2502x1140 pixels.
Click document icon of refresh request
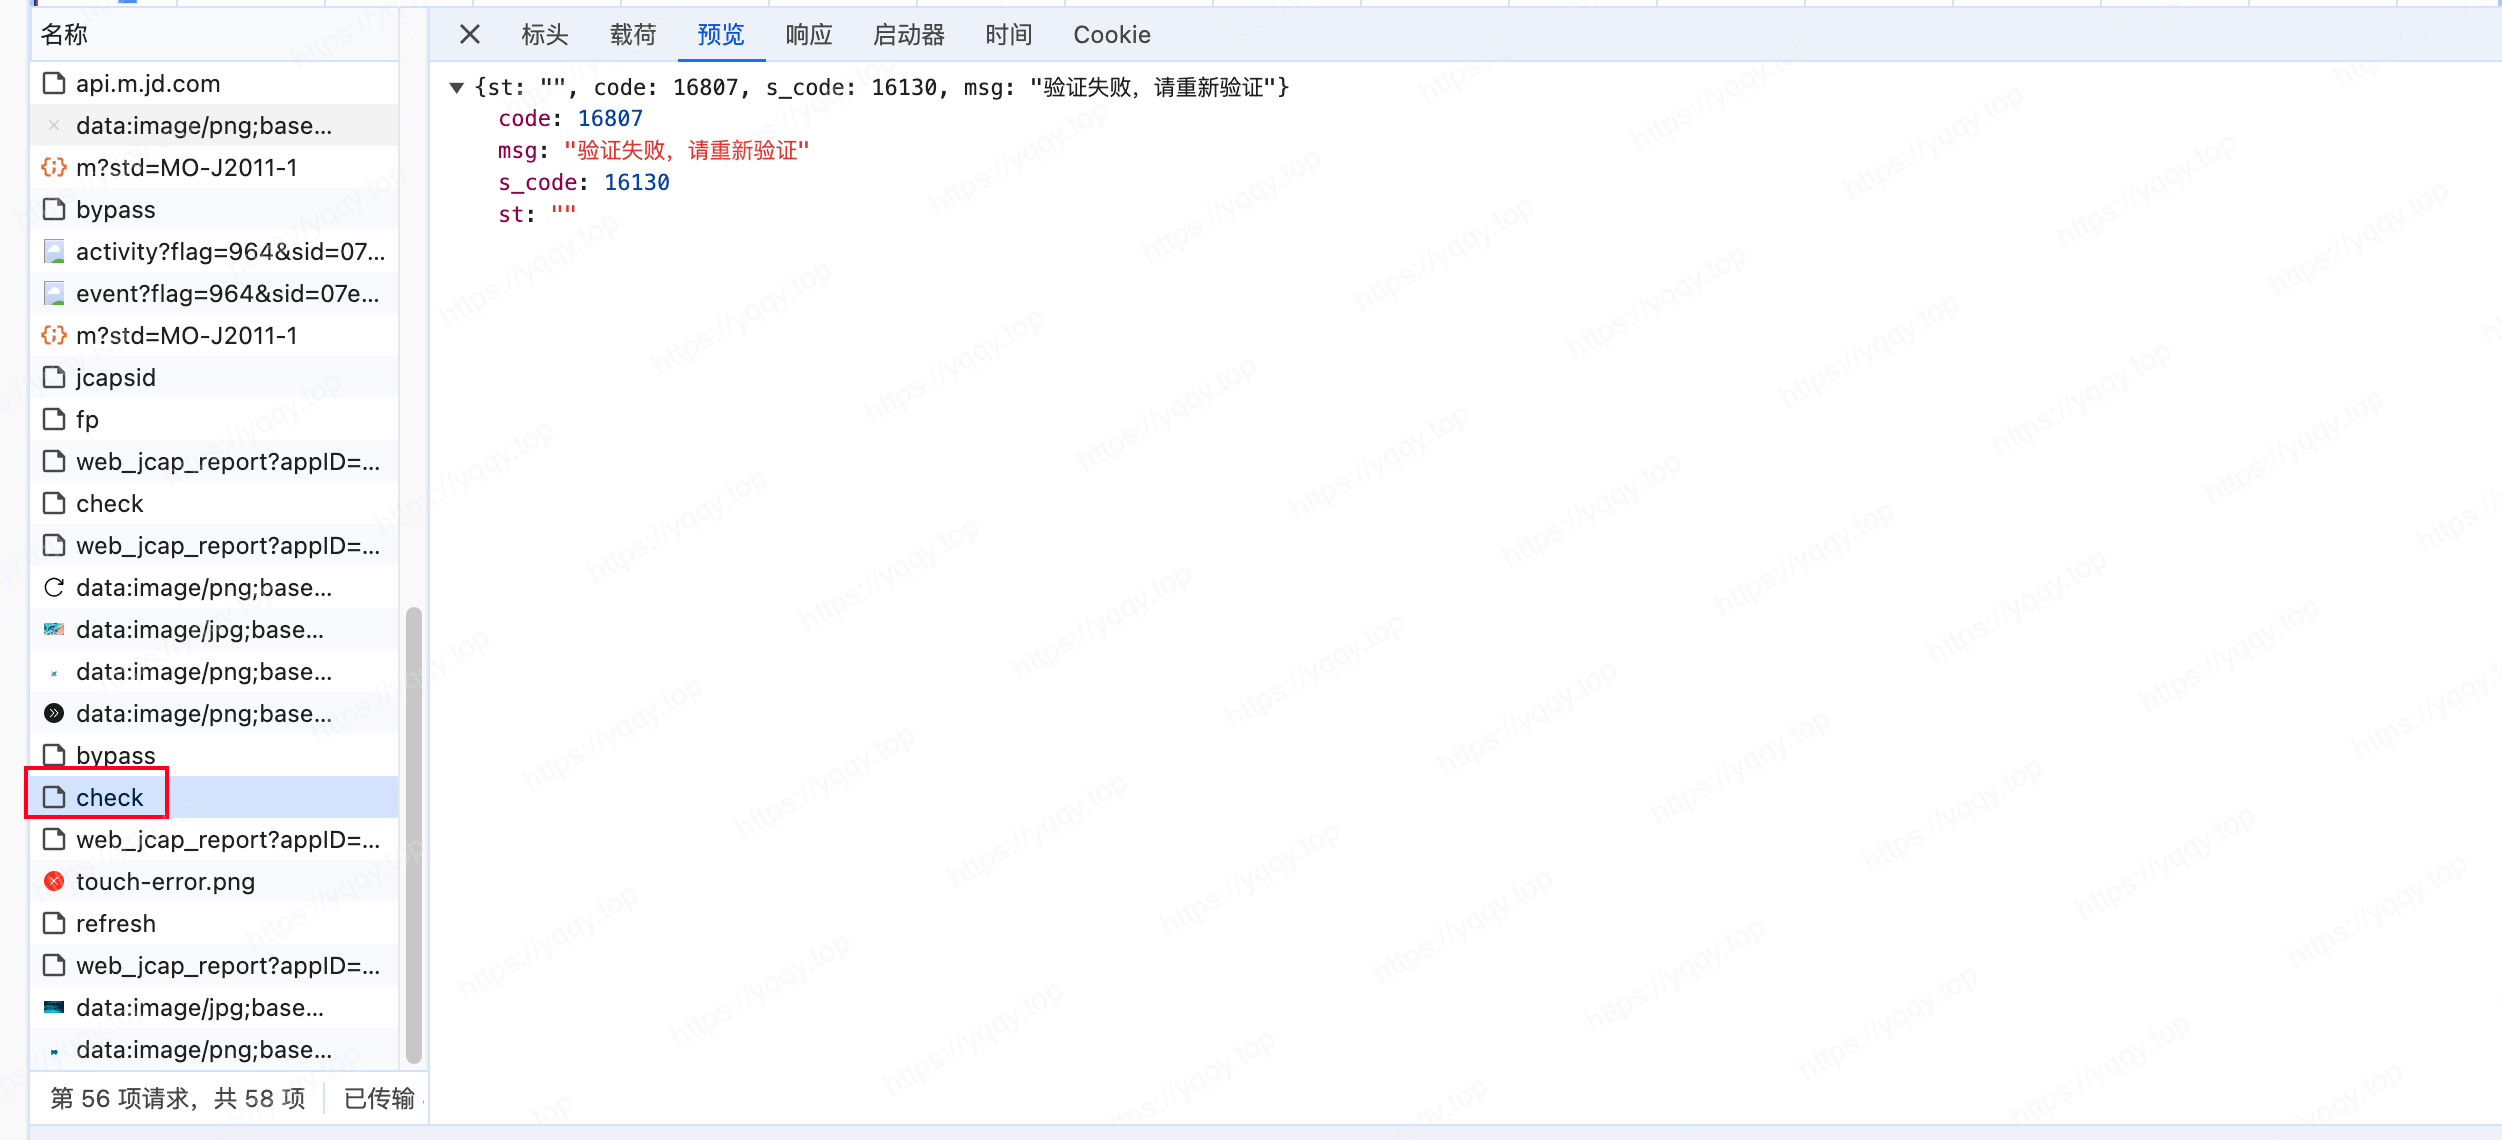point(54,924)
